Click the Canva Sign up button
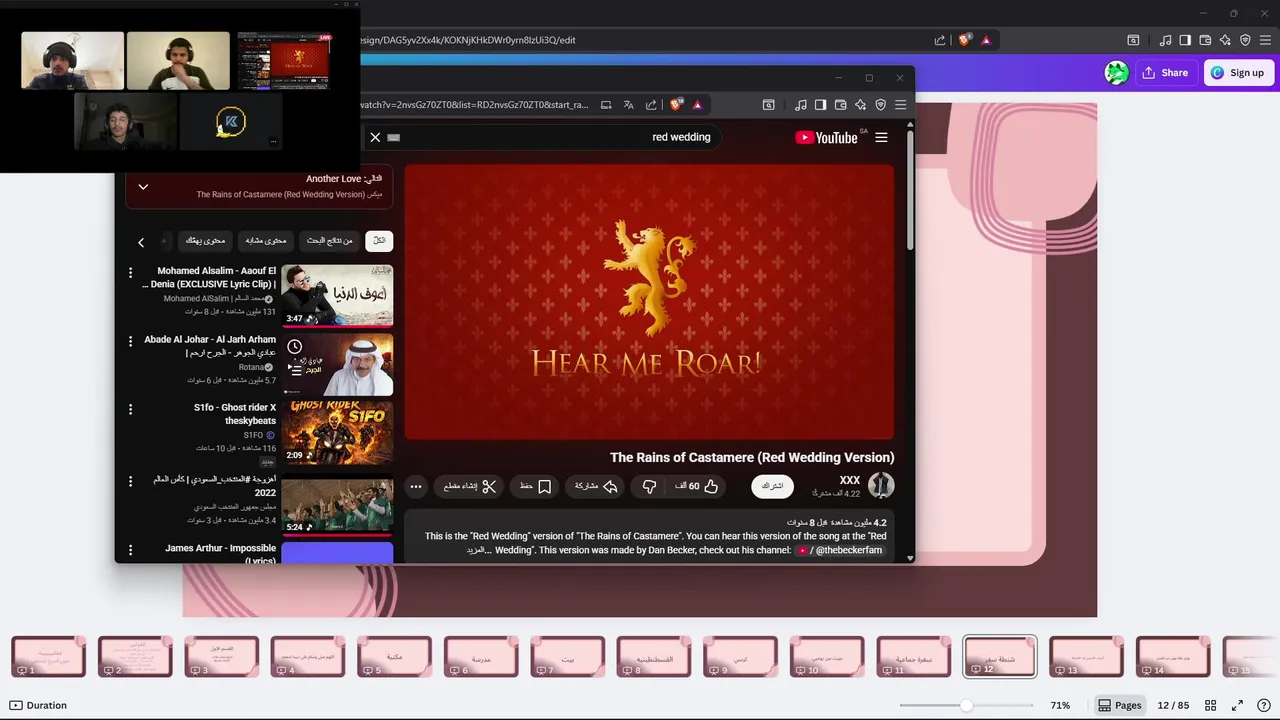 click(1238, 72)
